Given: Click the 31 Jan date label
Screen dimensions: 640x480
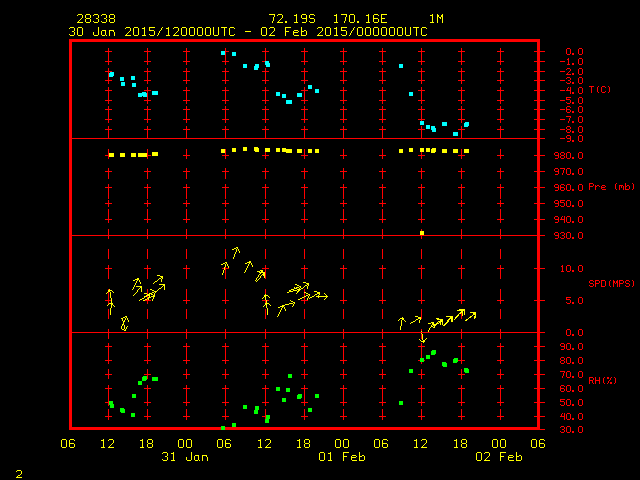Looking at the screenshot, I should click(185, 457).
